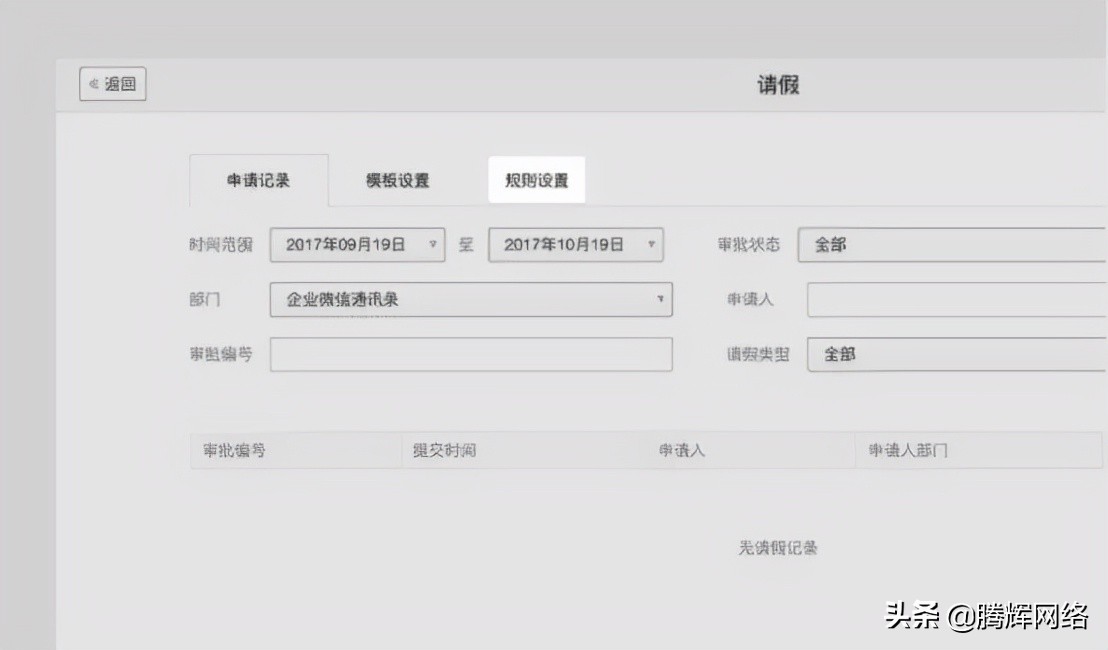Click the 申请人部门 table column header
Screen dimensions: 1108x650
coord(903,450)
